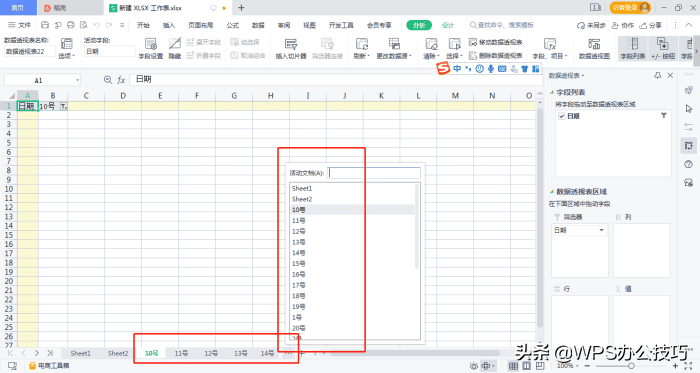The image size is (700, 373).
Task: Open Print Preview from quick toolbar
Action: [x=83, y=25]
